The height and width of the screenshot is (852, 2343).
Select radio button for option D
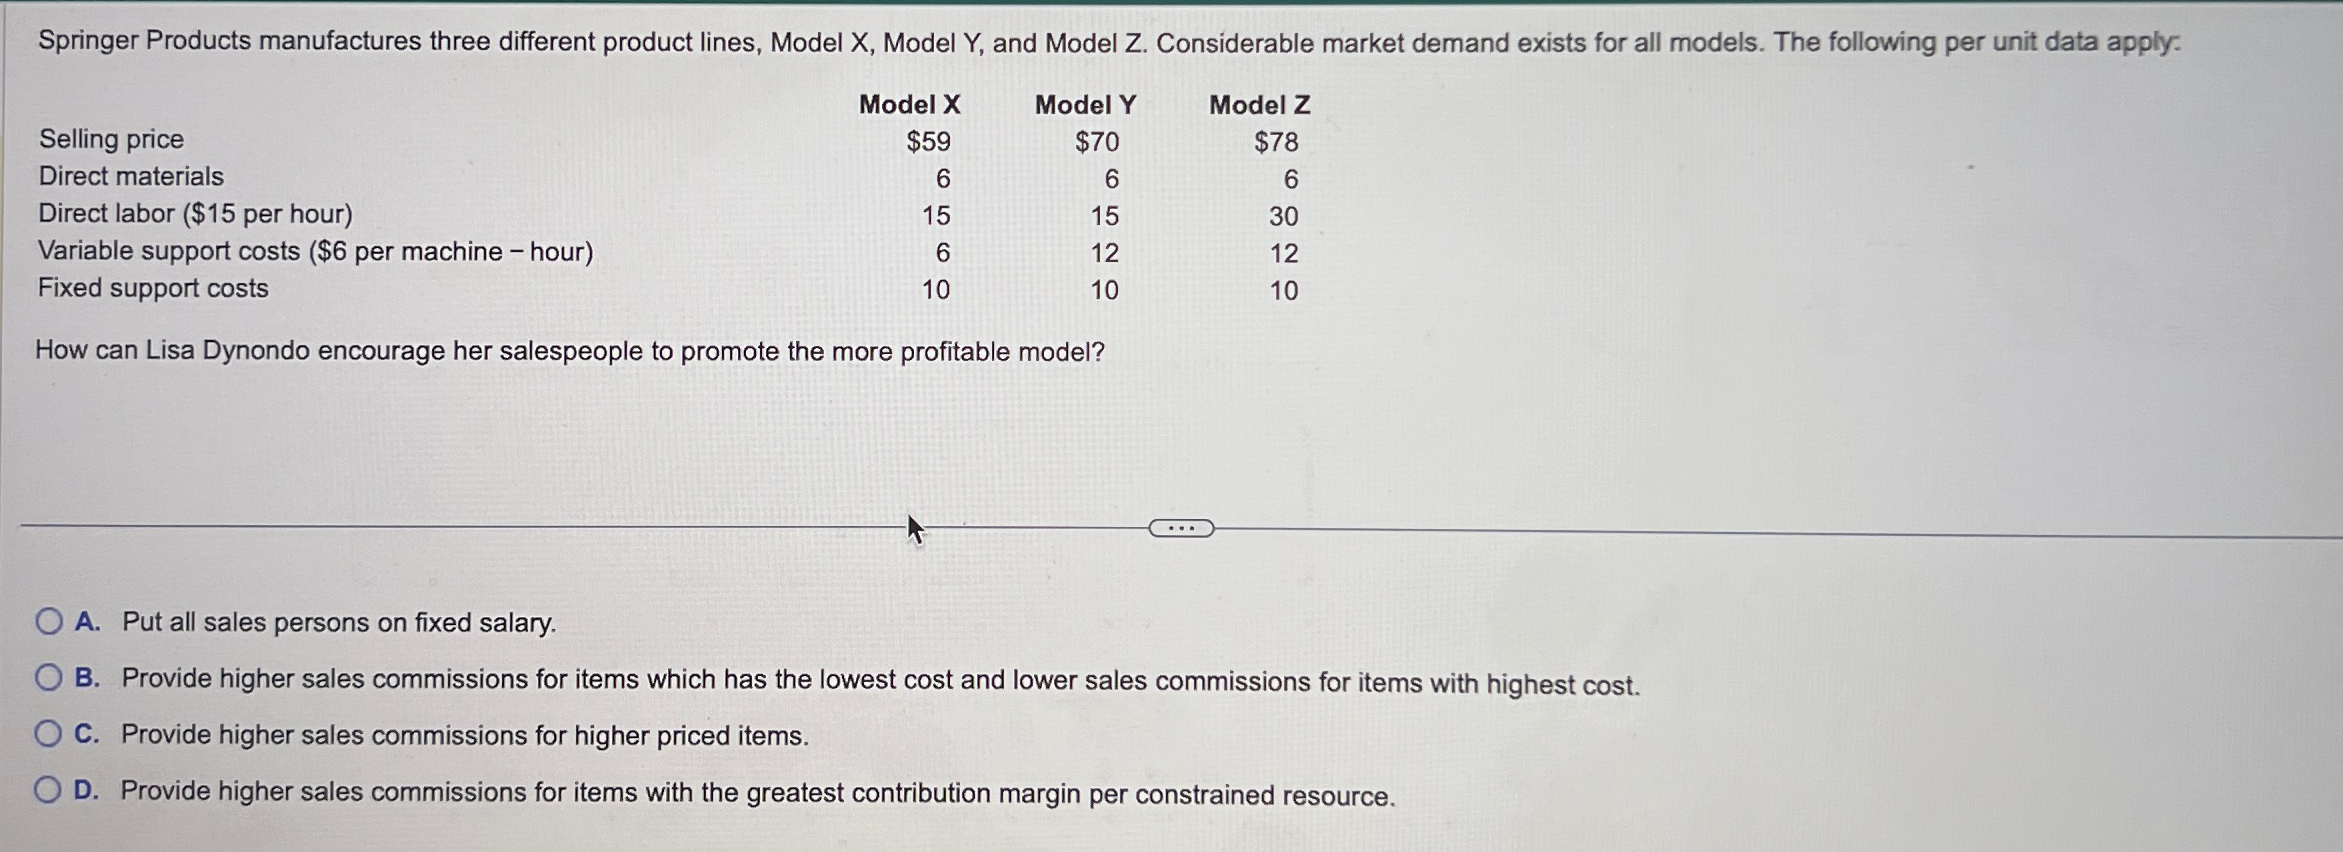click(x=48, y=790)
